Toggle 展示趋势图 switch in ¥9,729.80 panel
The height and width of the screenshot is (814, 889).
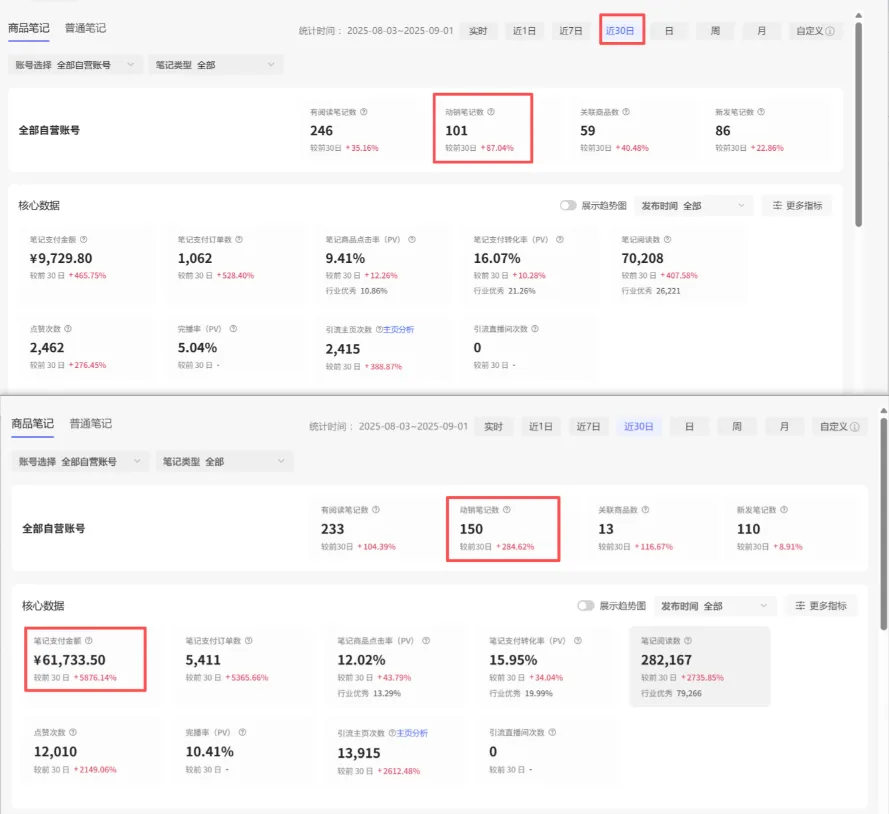pyautogui.click(x=568, y=206)
